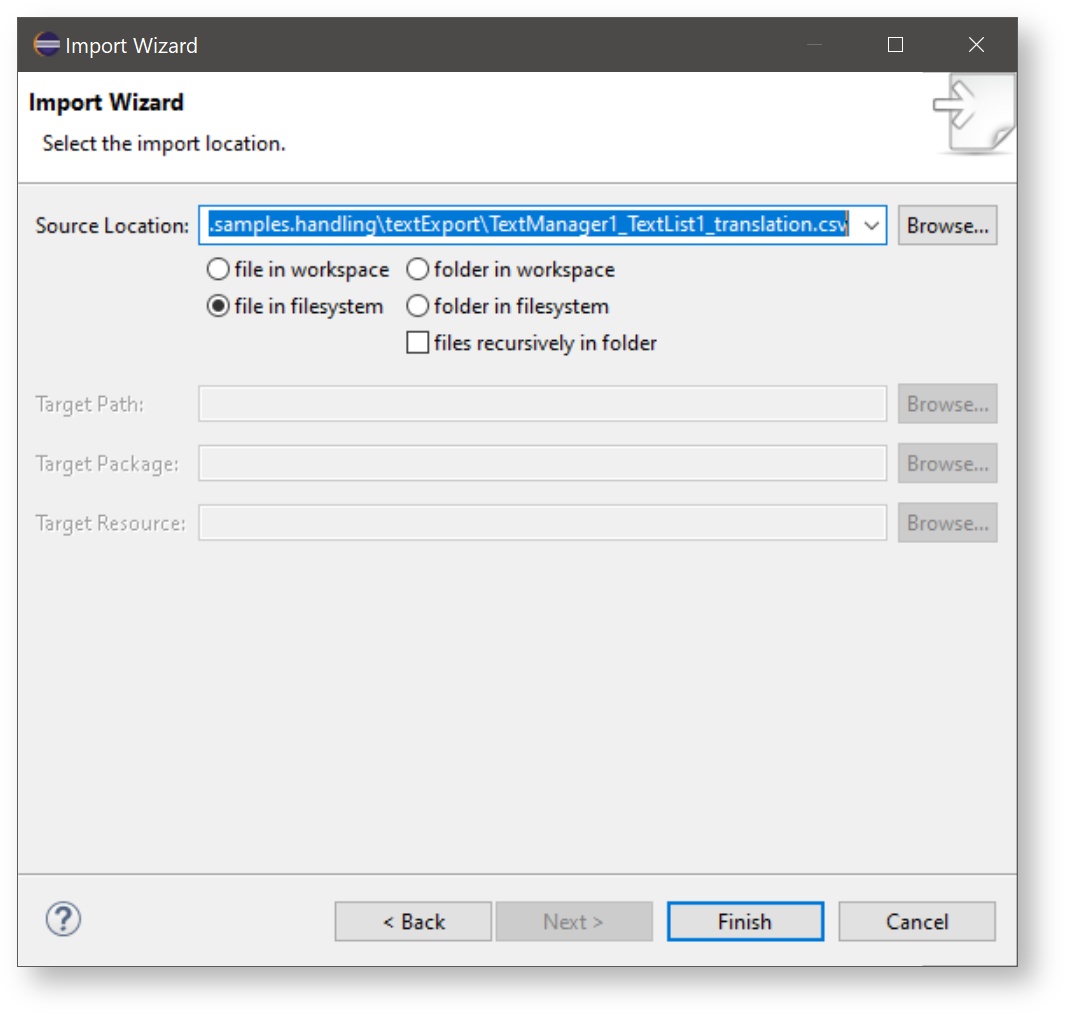Click inside the Source Location text field

pos(528,226)
